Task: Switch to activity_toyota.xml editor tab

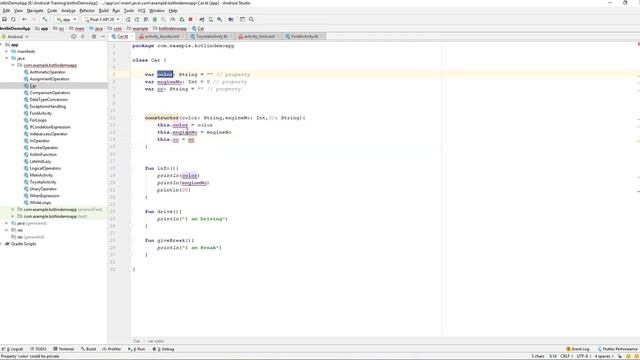Action: coord(162,36)
